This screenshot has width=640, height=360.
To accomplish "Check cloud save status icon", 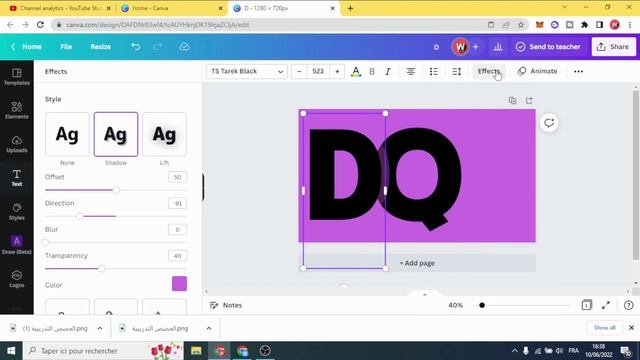I will click(184, 47).
